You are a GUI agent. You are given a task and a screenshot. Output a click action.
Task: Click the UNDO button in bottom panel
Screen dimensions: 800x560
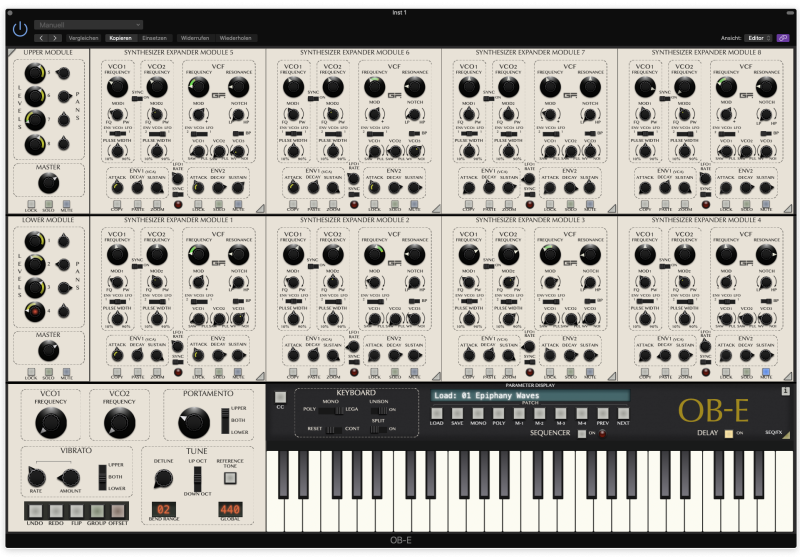click(x=35, y=511)
